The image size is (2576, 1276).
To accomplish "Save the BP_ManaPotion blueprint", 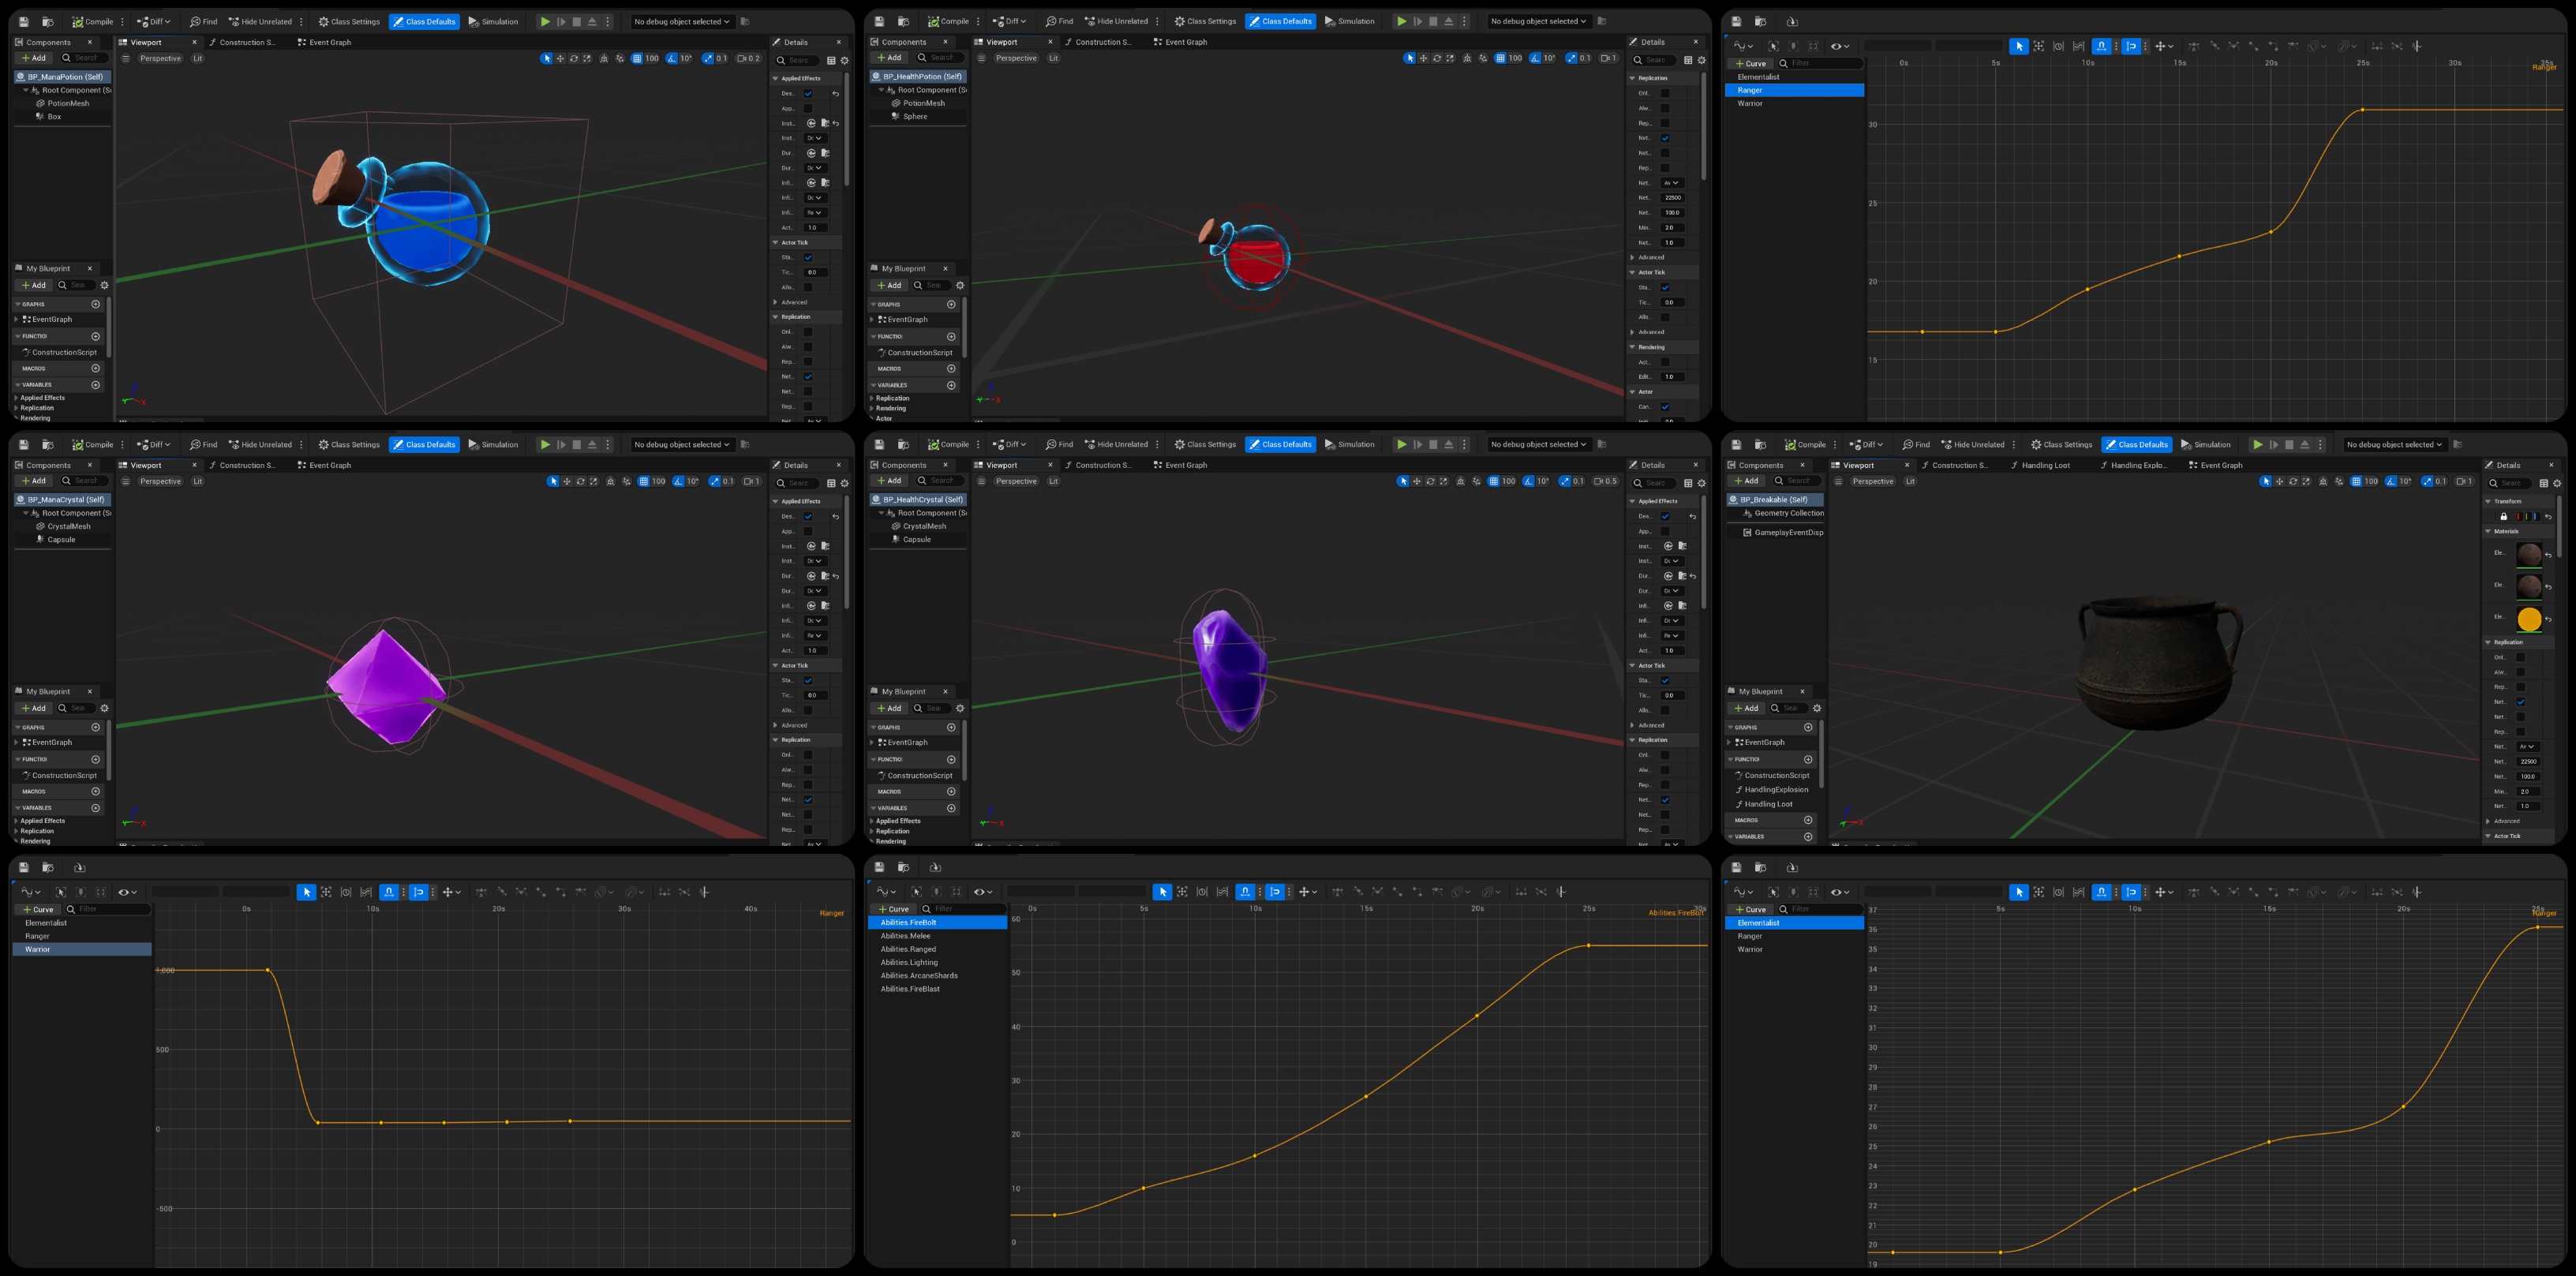I will point(24,21).
